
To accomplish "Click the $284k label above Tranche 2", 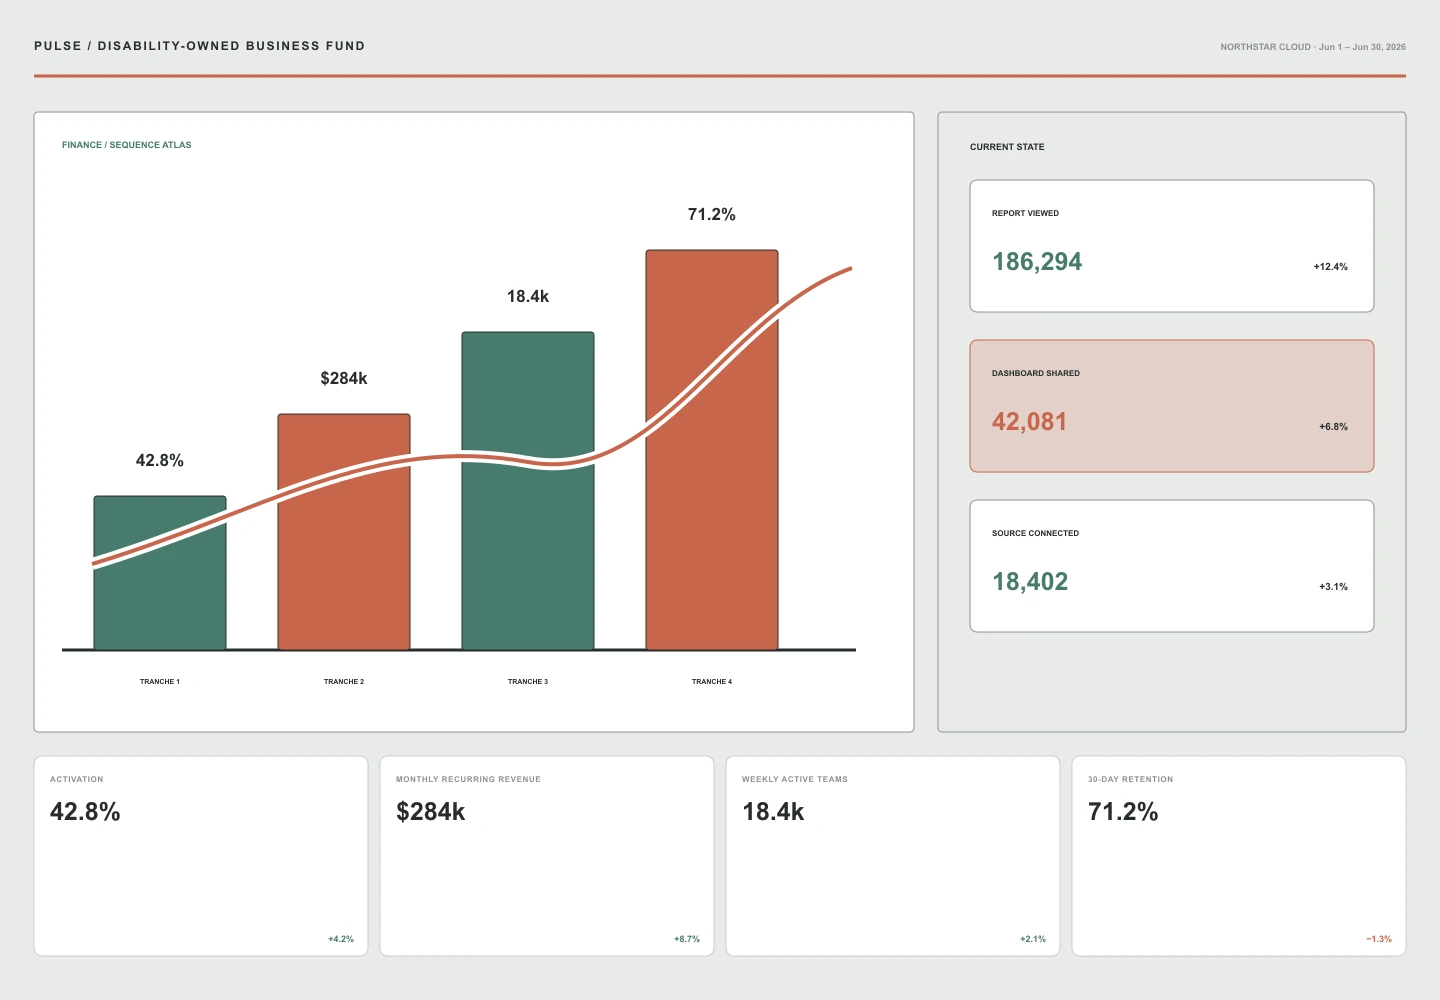I will click(x=344, y=378).
